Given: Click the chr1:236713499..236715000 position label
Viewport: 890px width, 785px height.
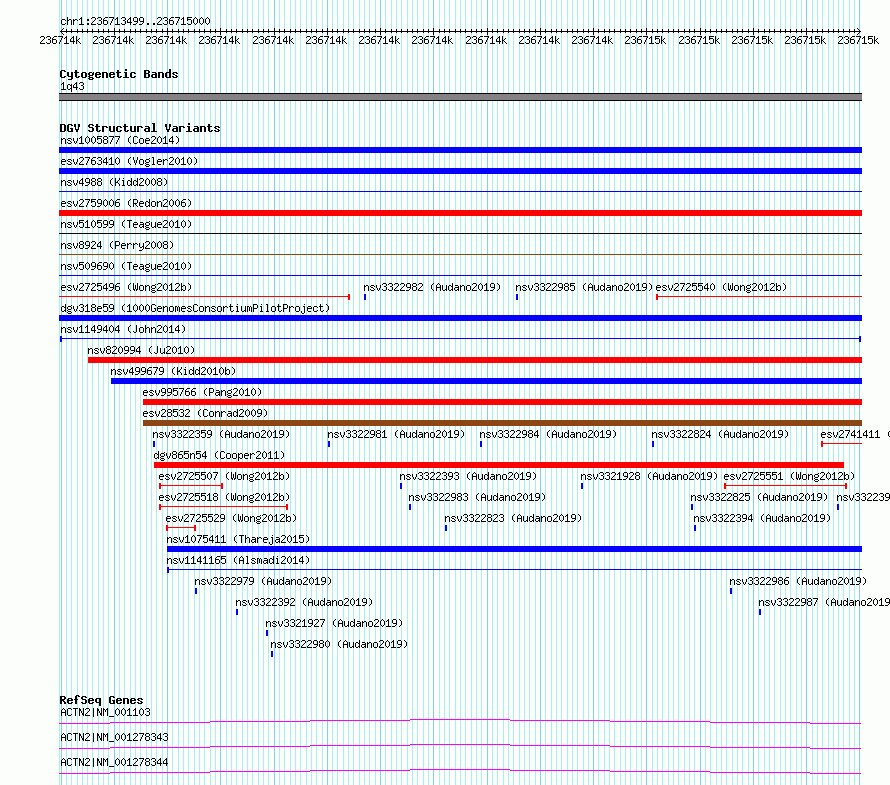Looking at the screenshot, I should tap(135, 21).
